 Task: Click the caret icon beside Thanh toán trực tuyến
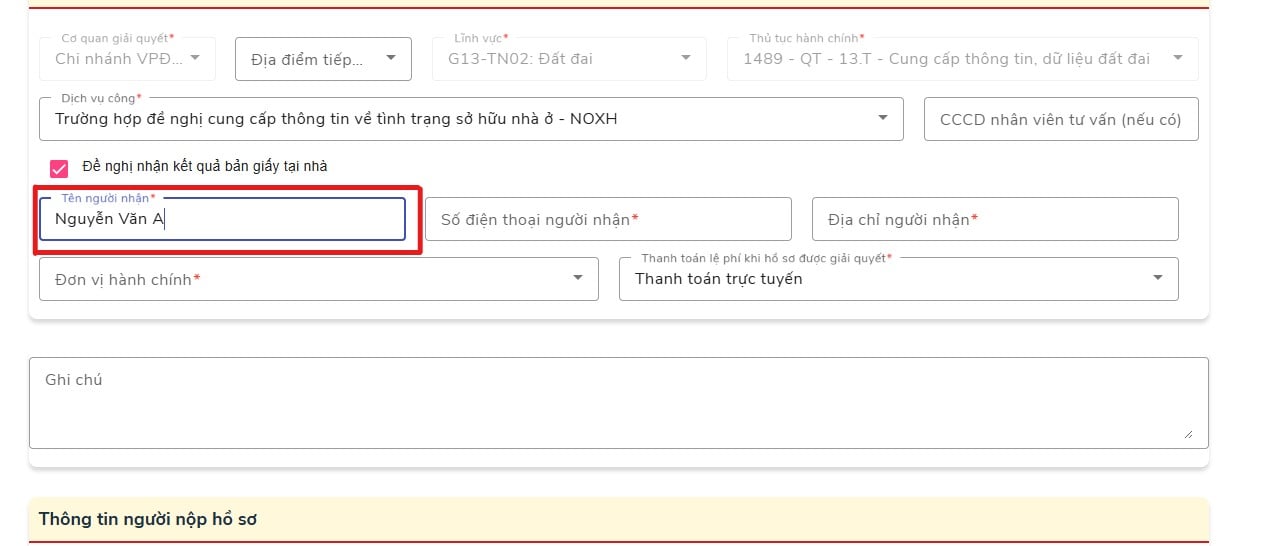[1158, 278]
